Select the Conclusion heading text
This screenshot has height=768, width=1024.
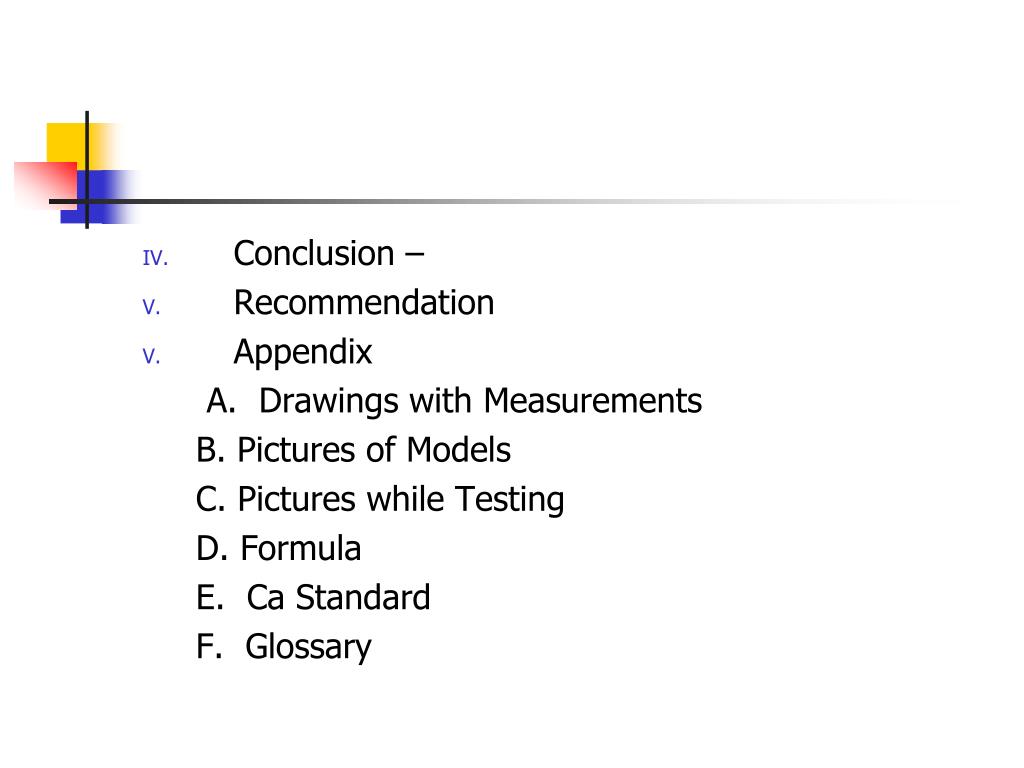(x=314, y=253)
